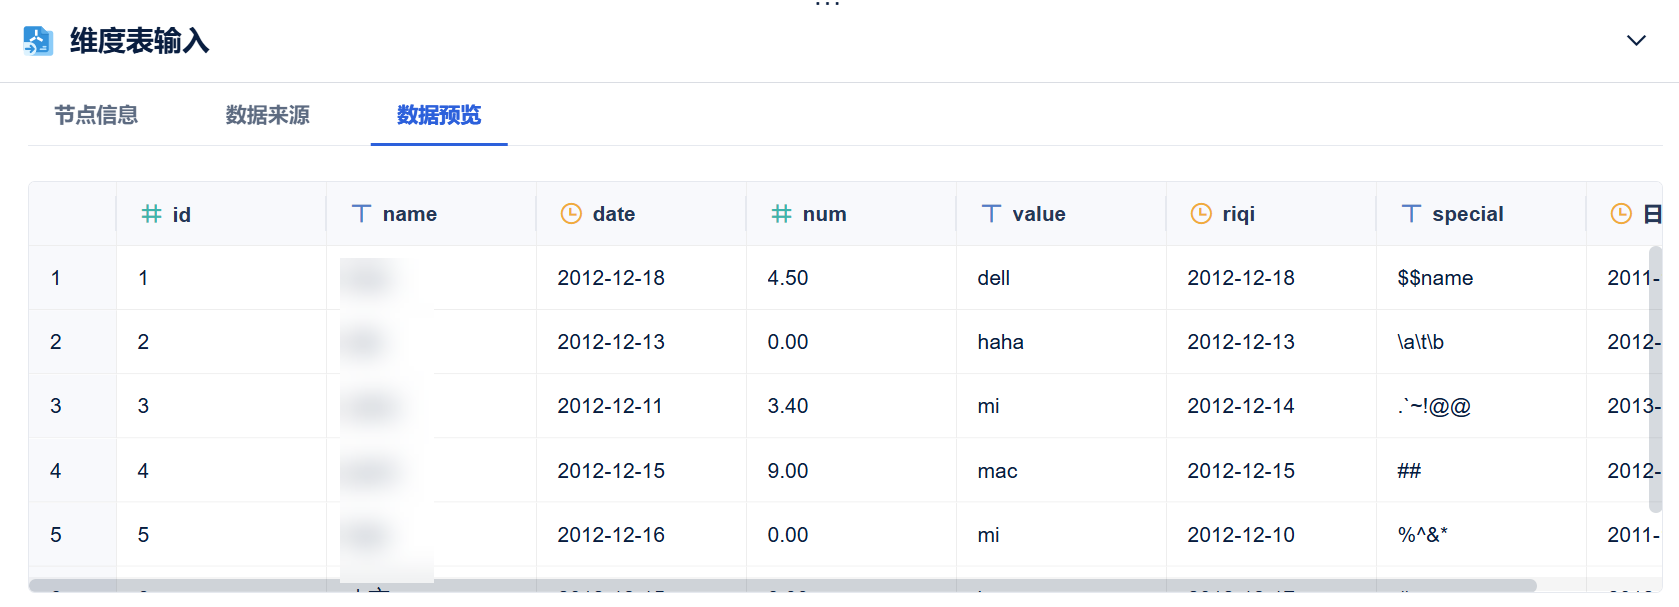Image resolution: width=1679 pixels, height=607 pixels.
Task: Collapse the panel with the chevron arrow
Action: point(1636,41)
